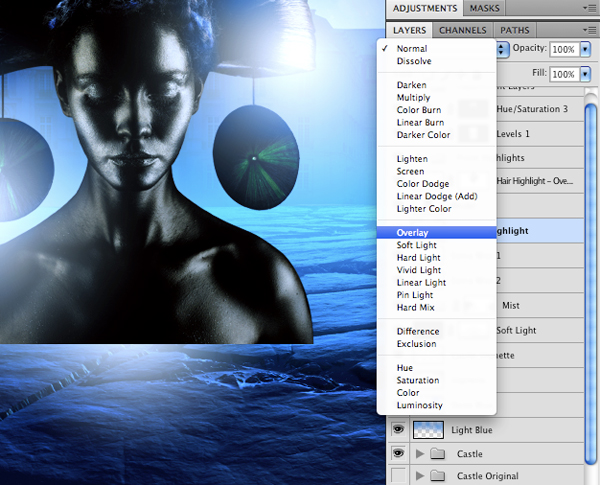Hide the Light Blue layer
600x485 pixels.
(x=398, y=429)
